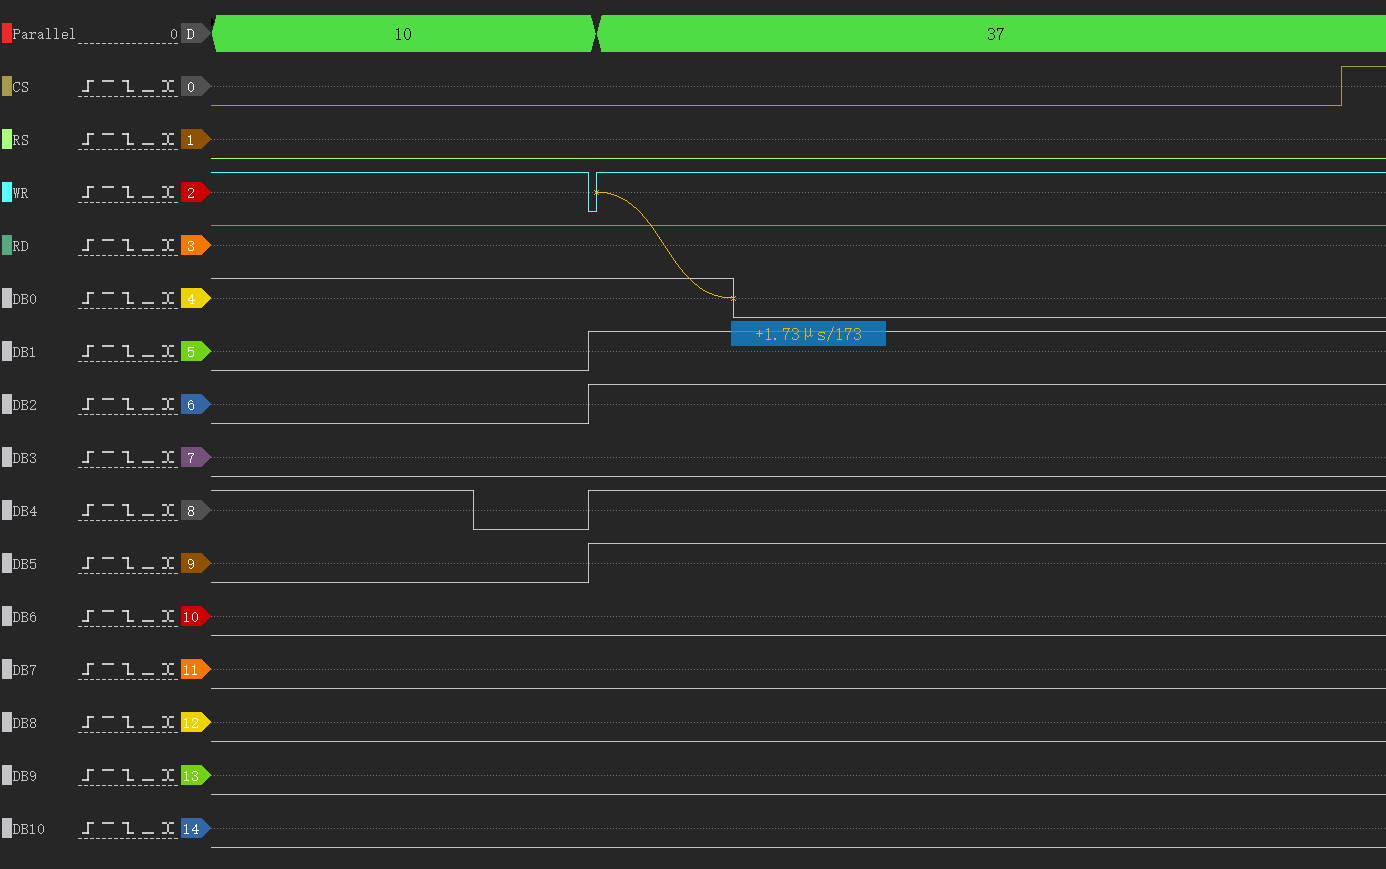Select the RD channel name label

point(21,246)
